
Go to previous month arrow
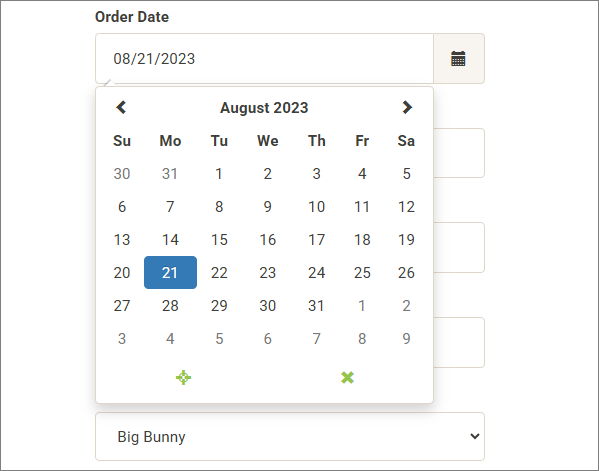point(121,107)
